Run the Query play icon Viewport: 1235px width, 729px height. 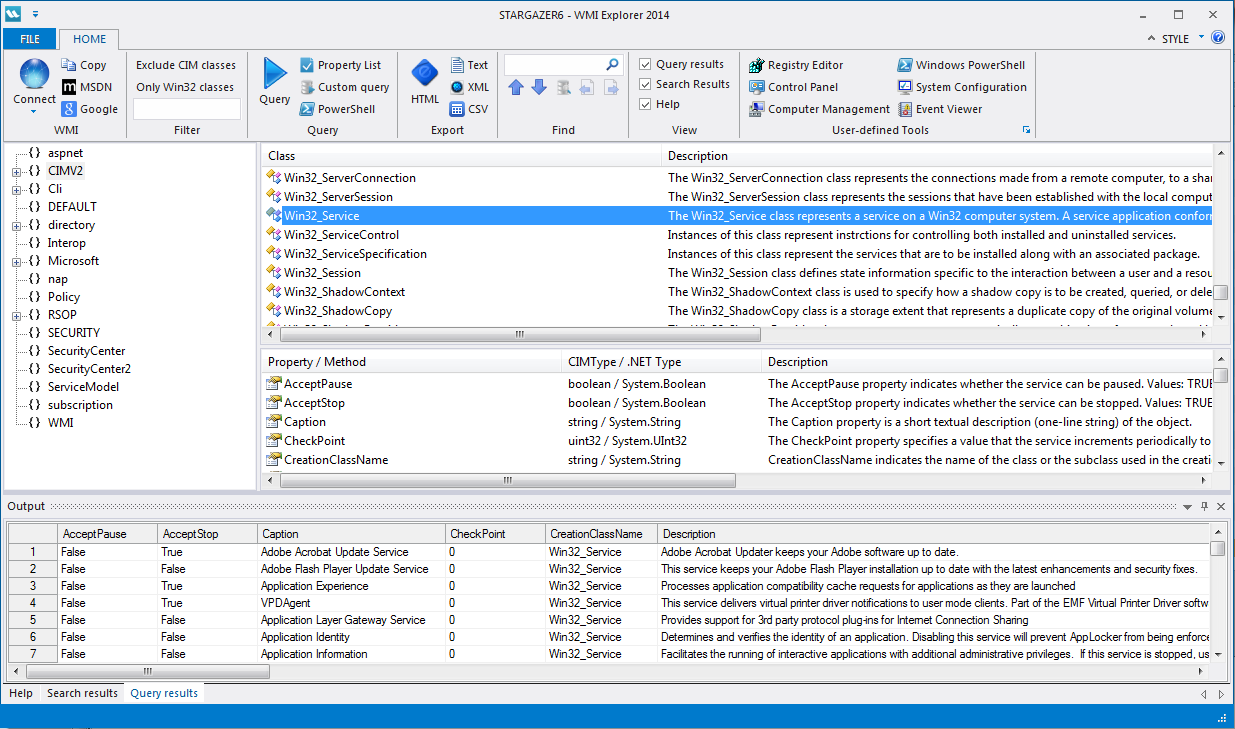tap(274, 75)
